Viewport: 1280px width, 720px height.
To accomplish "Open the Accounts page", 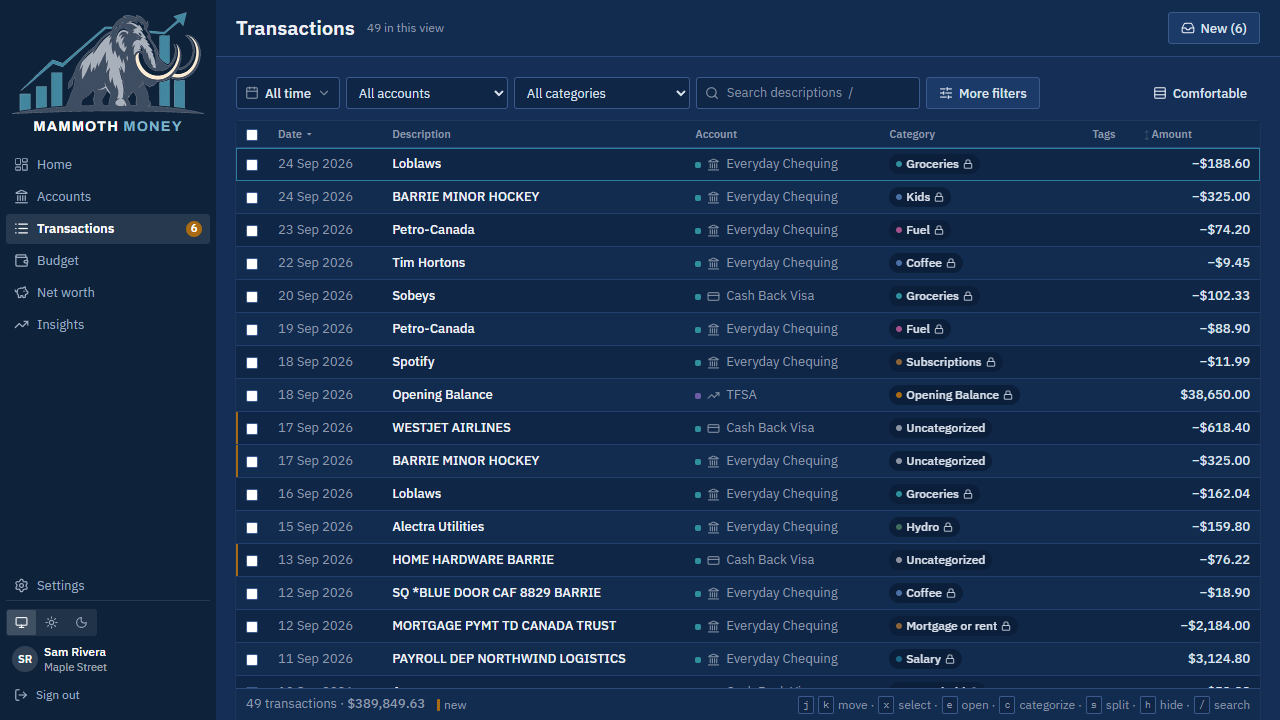I will 108,197.
